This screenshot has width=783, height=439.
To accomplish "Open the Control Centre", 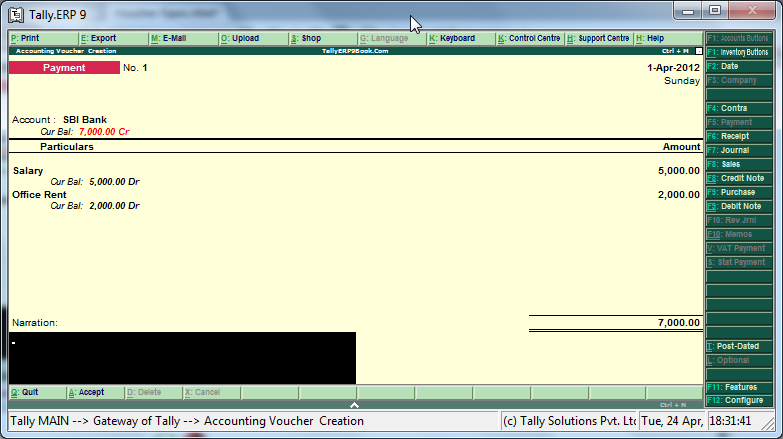I will coord(530,38).
